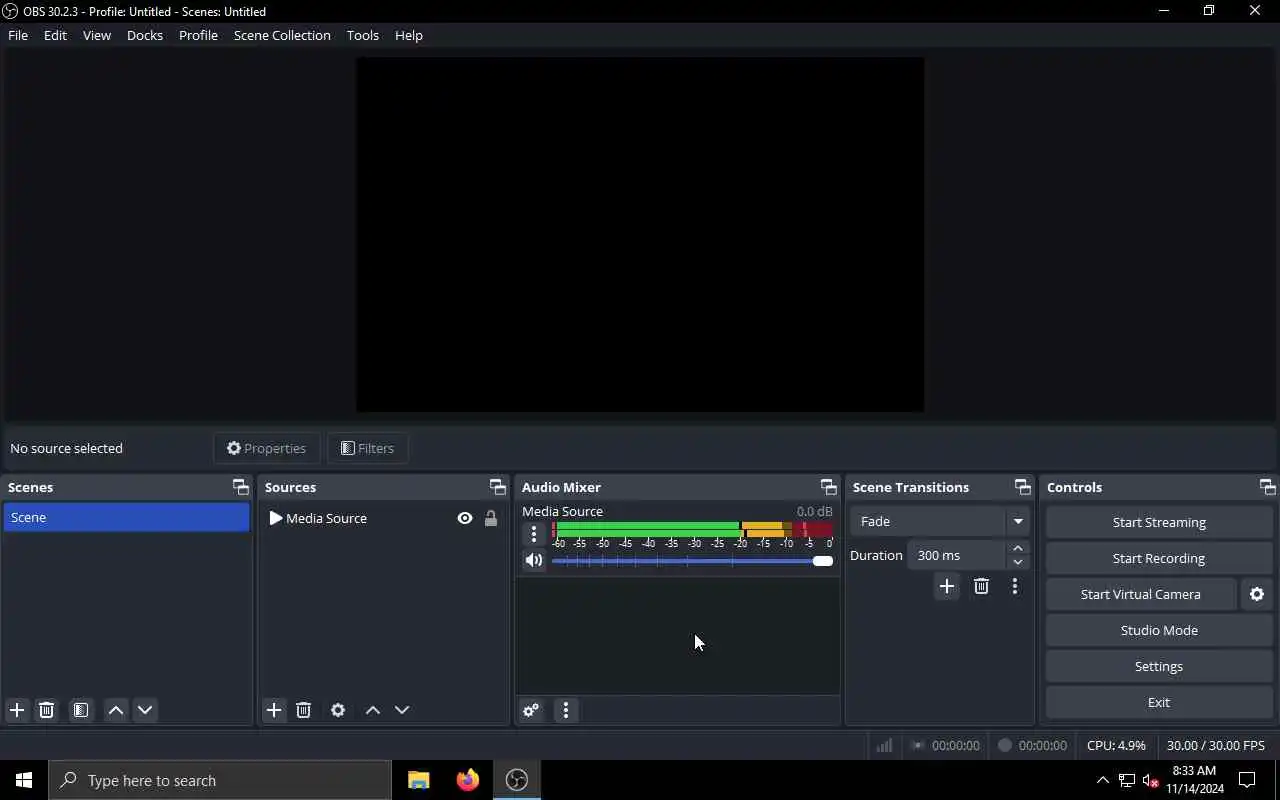Click the Filters button
This screenshot has width=1280, height=800.
click(x=368, y=448)
